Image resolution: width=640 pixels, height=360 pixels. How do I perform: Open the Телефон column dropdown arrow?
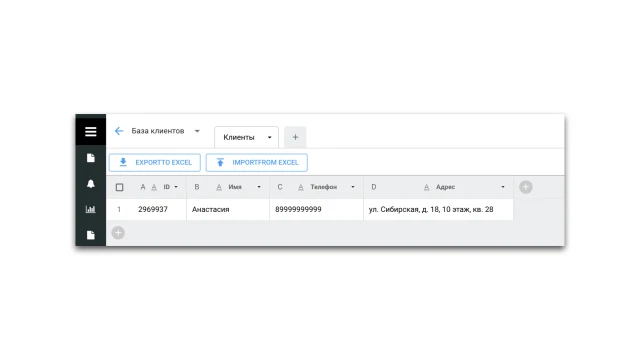coord(353,187)
